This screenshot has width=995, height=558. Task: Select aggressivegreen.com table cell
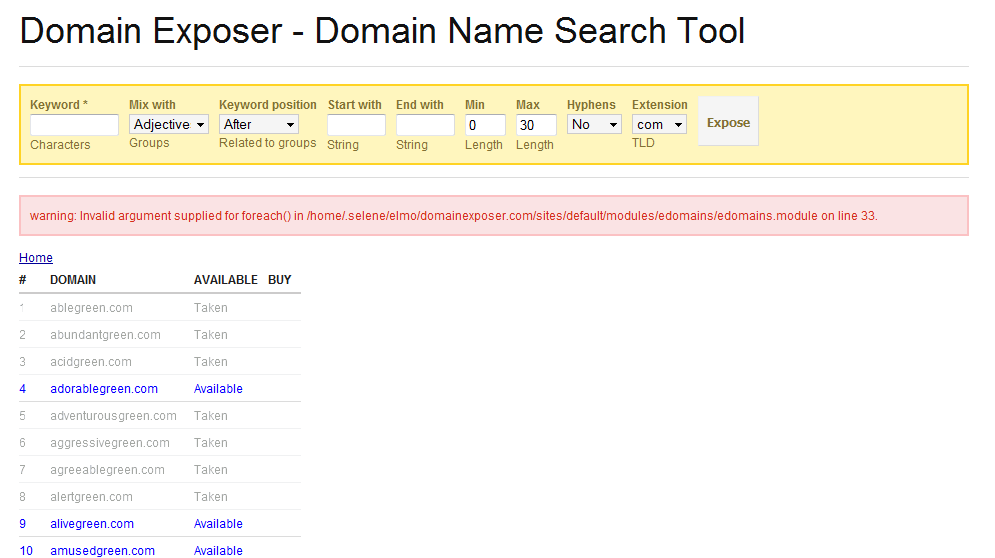coord(110,442)
